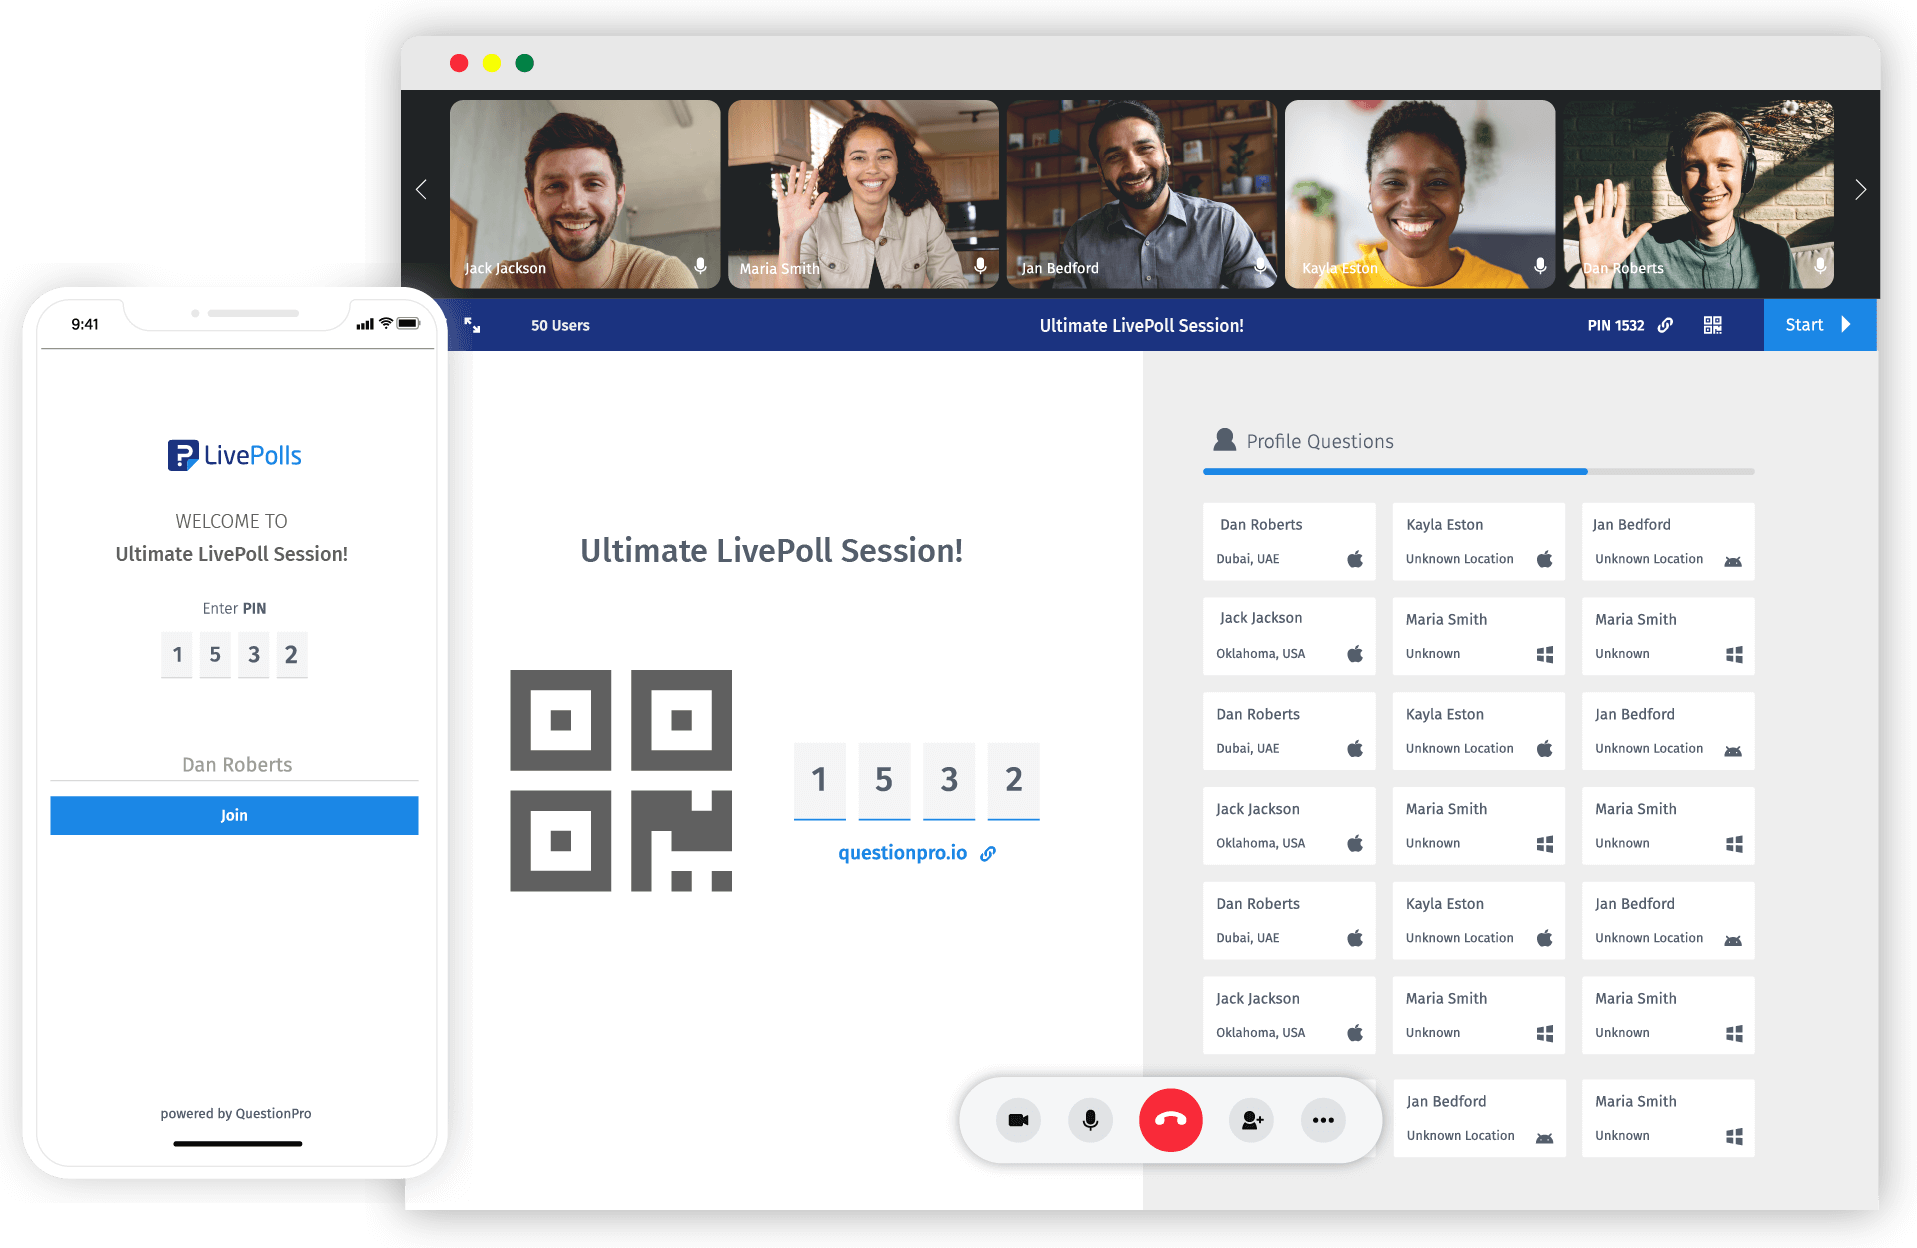Click Profile Questions person icon
Screen dimensions: 1917x1248
[1224, 440]
